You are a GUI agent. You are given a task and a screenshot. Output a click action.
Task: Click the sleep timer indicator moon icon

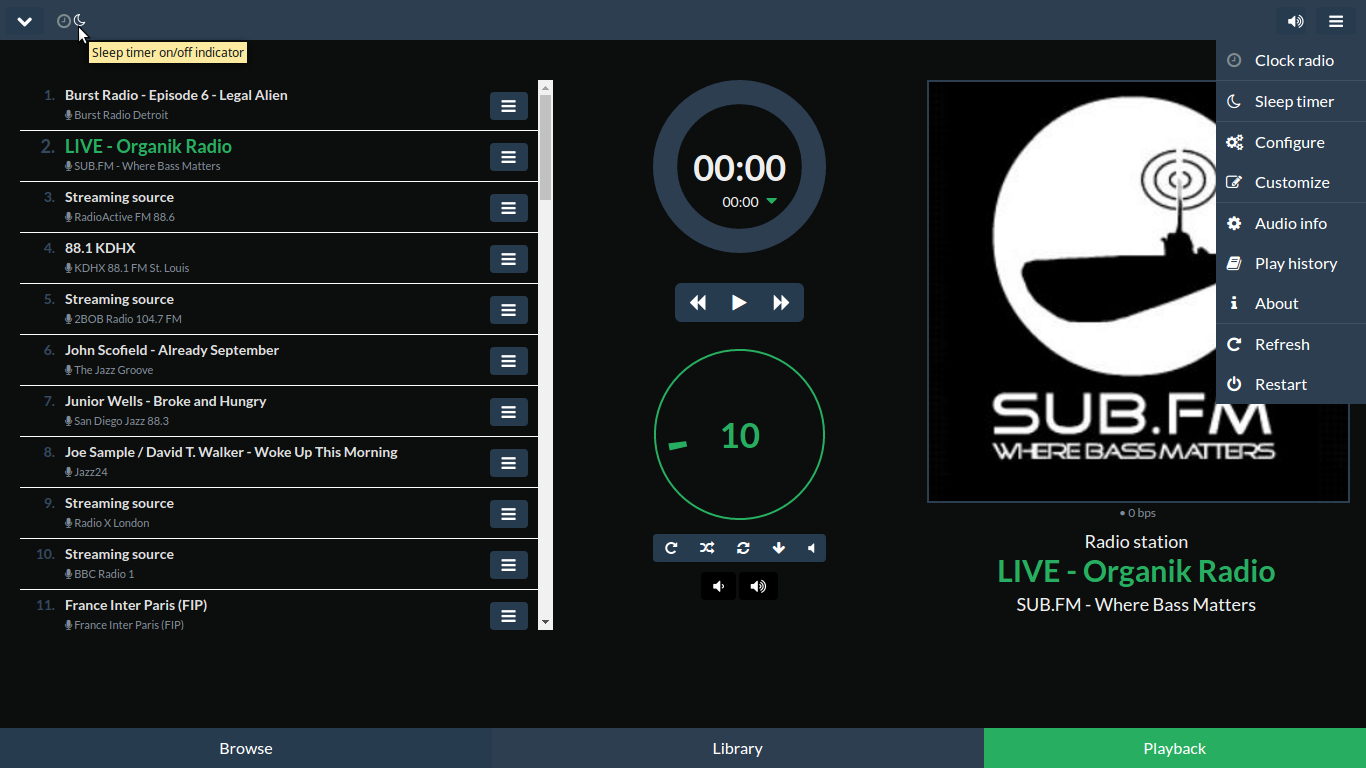tap(80, 21)
